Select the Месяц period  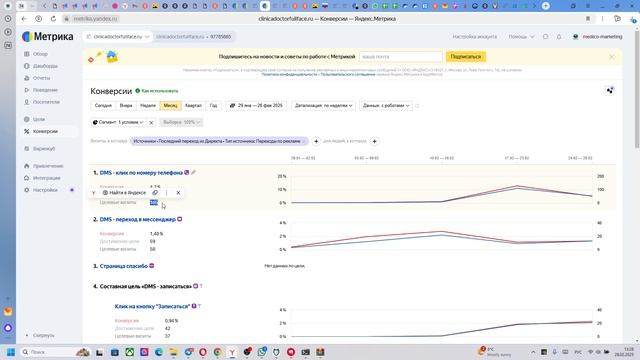170,105
